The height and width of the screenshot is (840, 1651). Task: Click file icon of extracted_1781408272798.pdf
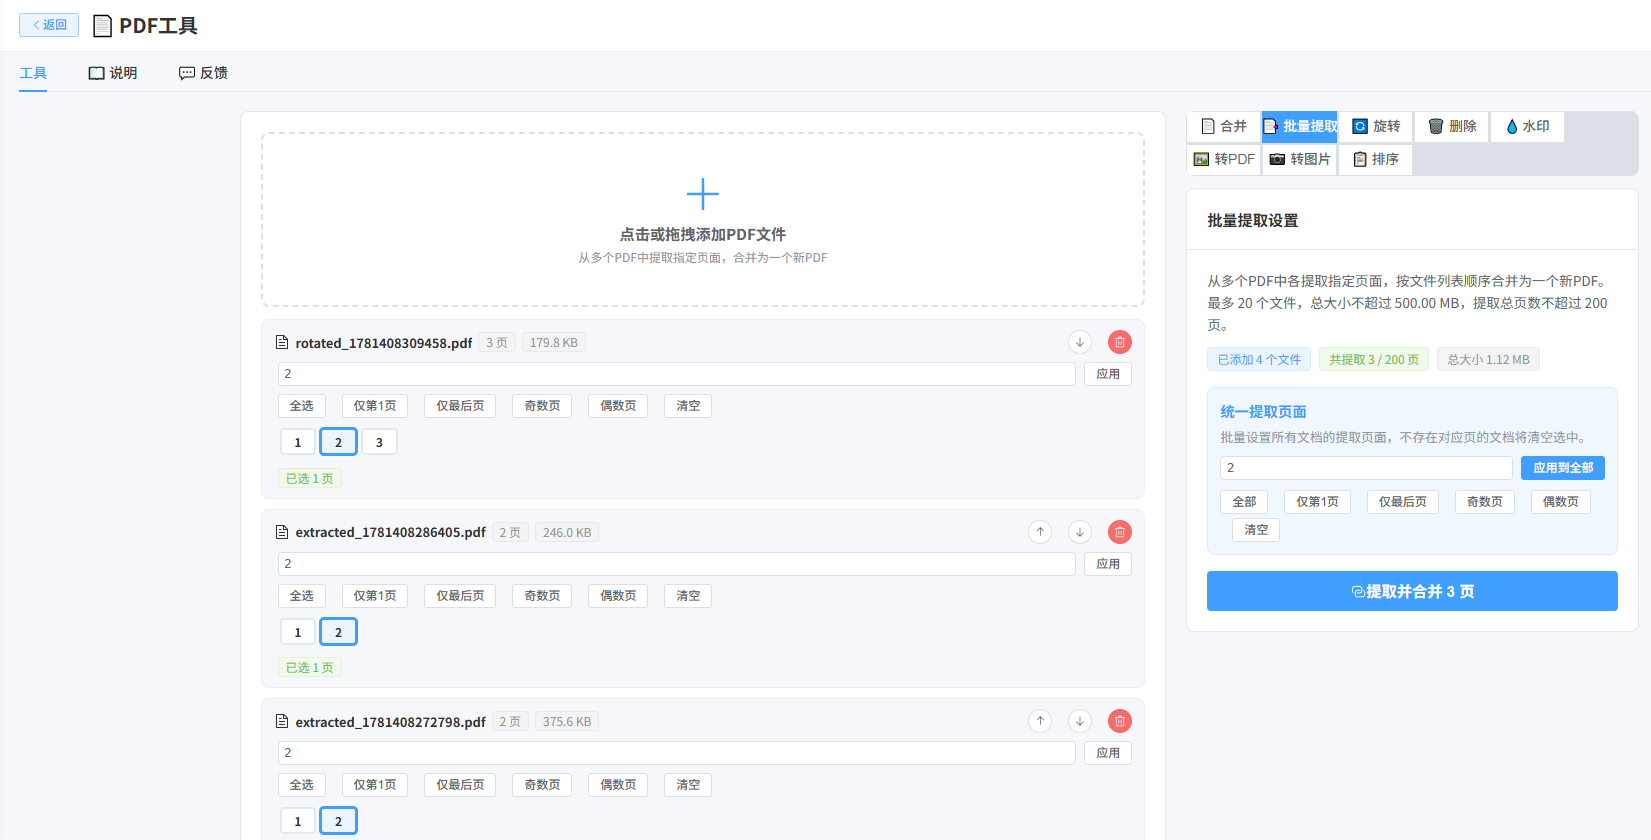(x=282, y=721)
